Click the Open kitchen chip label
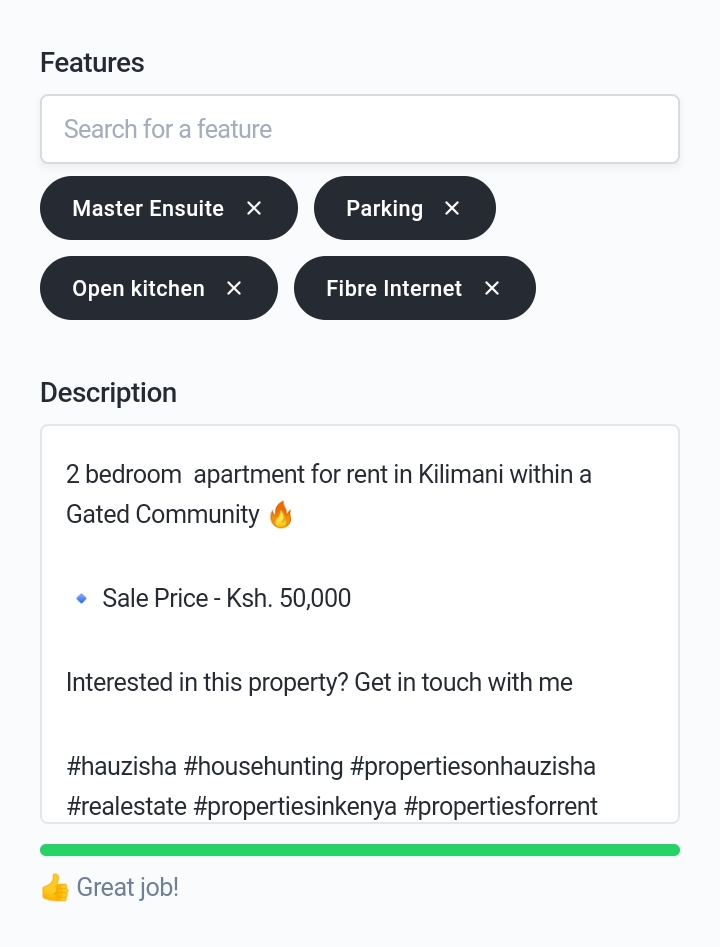720x947 pixels. 138,289
